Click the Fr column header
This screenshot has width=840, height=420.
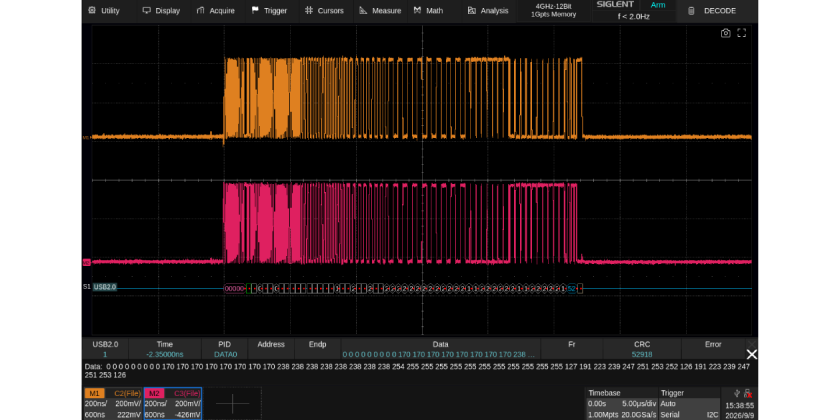(572, 344)
